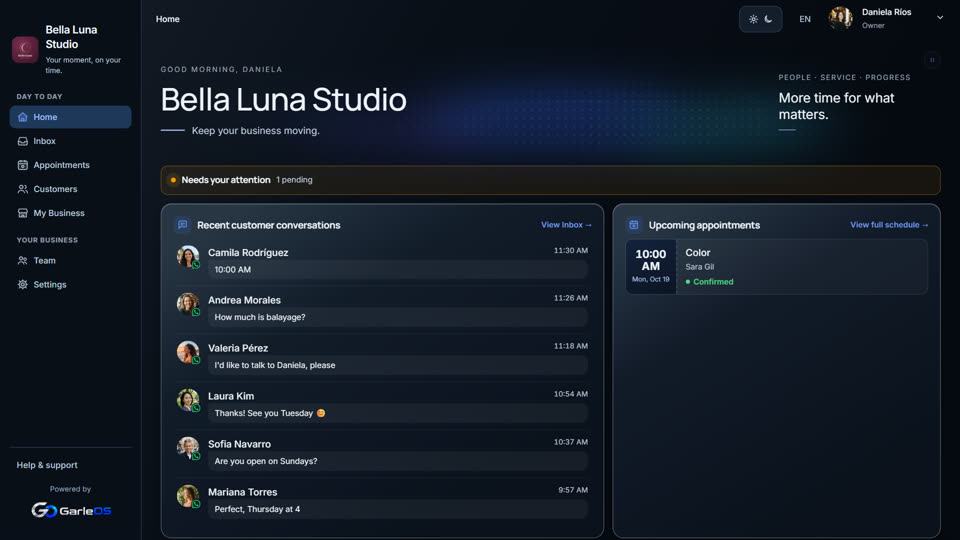Click the pause icon near top right
960x540 pixels.
click(x=932, y=60)
